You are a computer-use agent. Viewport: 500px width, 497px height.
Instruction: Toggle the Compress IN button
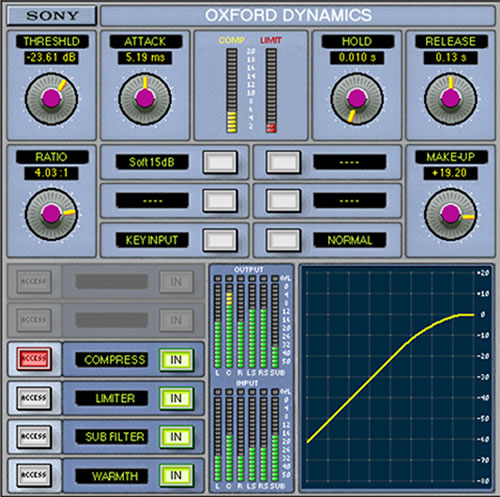point(176,360)
